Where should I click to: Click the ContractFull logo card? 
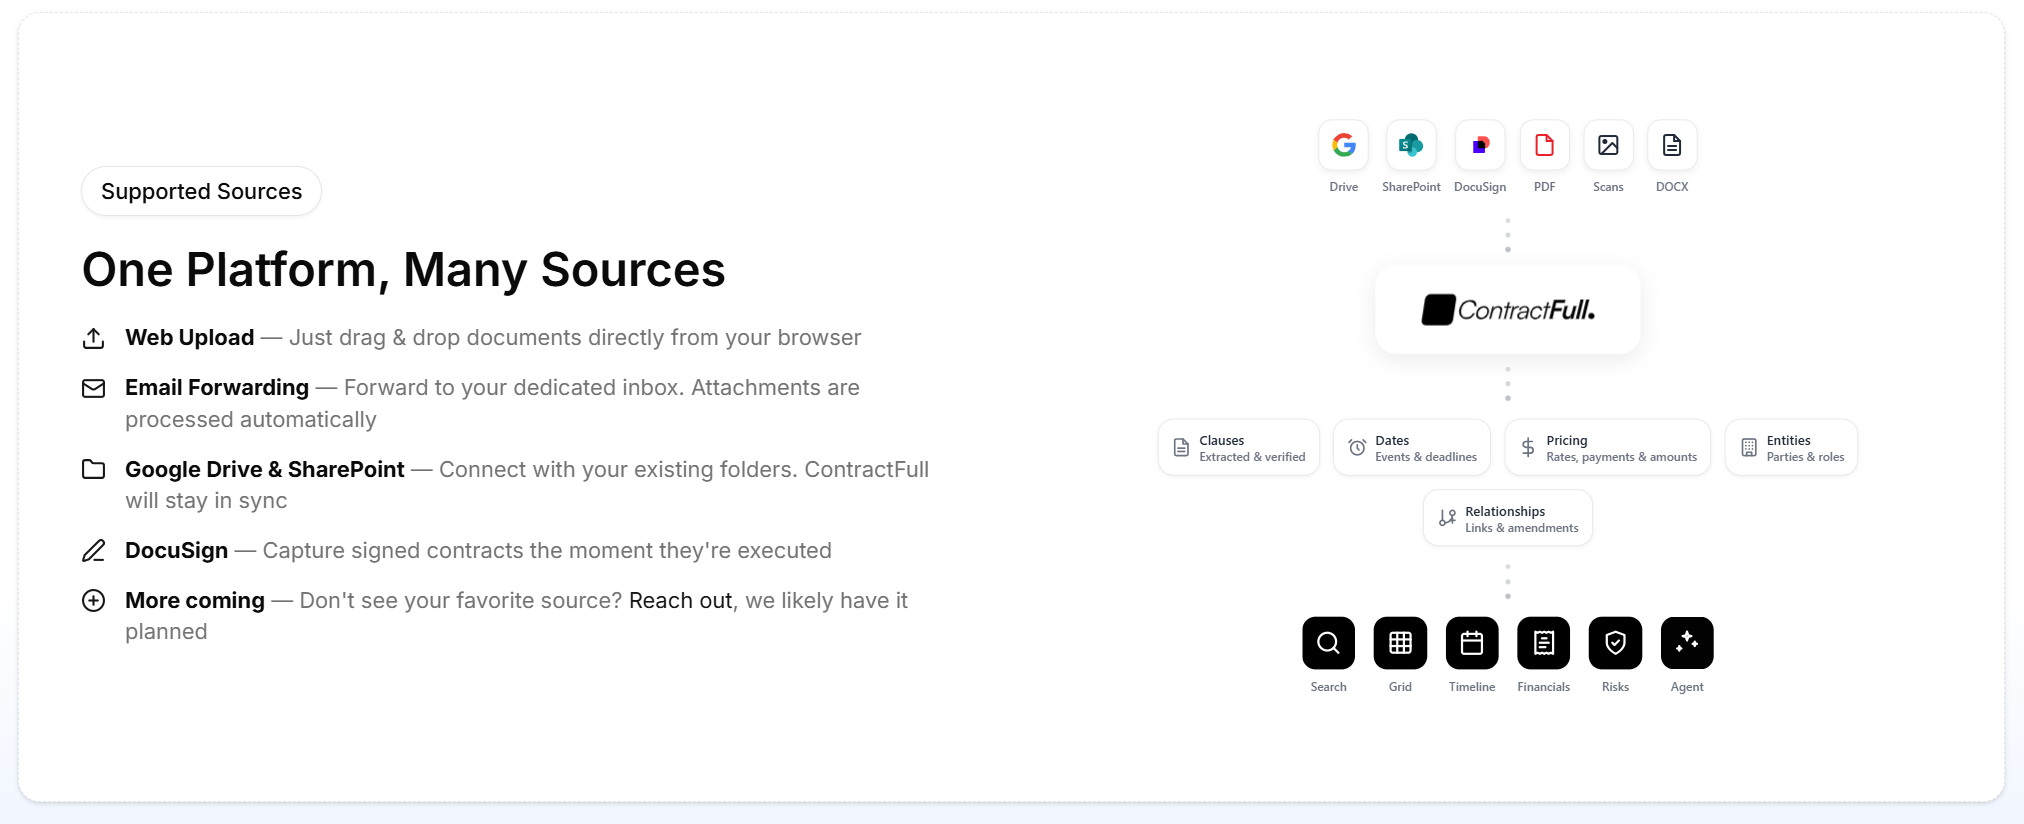1508,310
